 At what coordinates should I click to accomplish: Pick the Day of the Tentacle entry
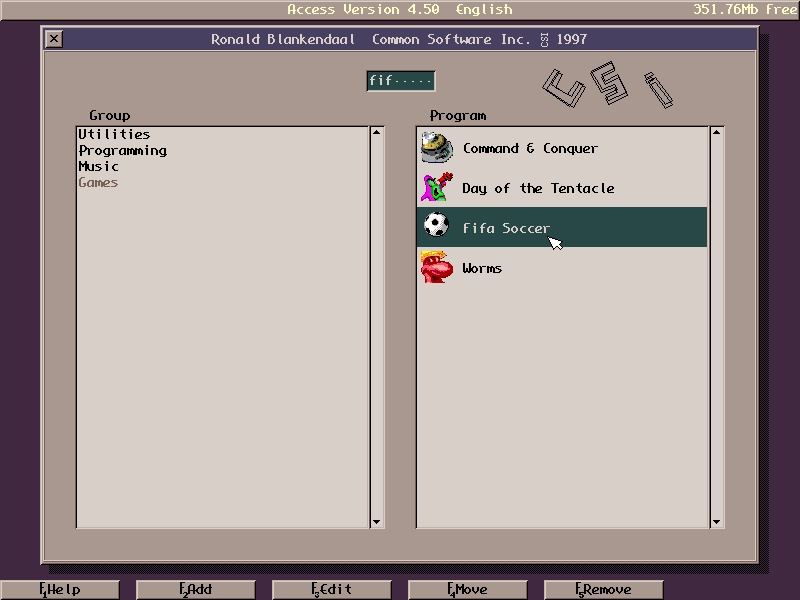pos(538,188)
